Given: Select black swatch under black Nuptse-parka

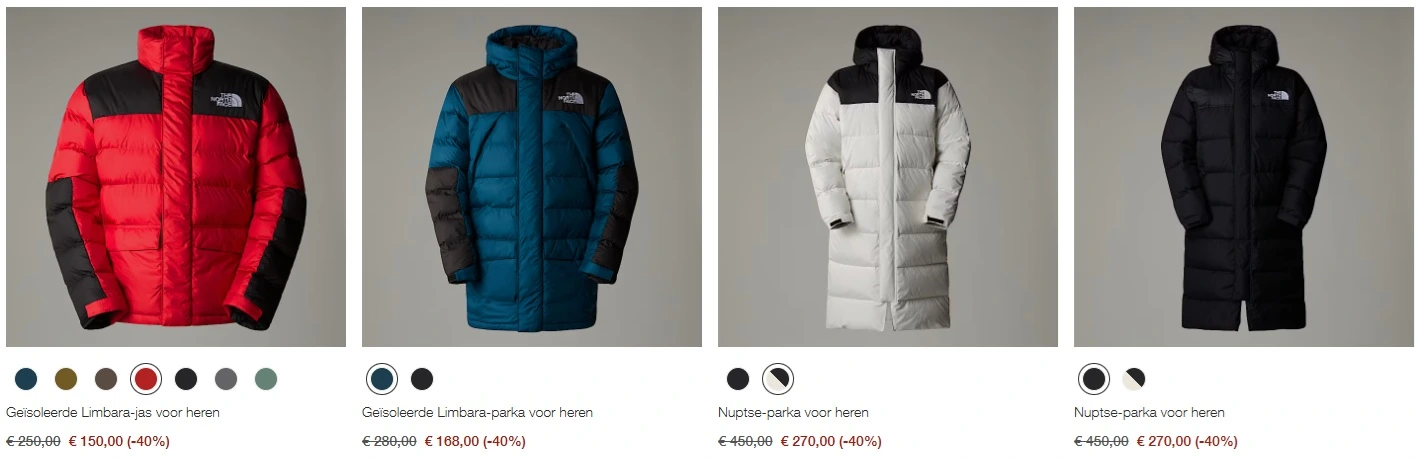Looking at the screenshot, I should tap(1094, 379).
